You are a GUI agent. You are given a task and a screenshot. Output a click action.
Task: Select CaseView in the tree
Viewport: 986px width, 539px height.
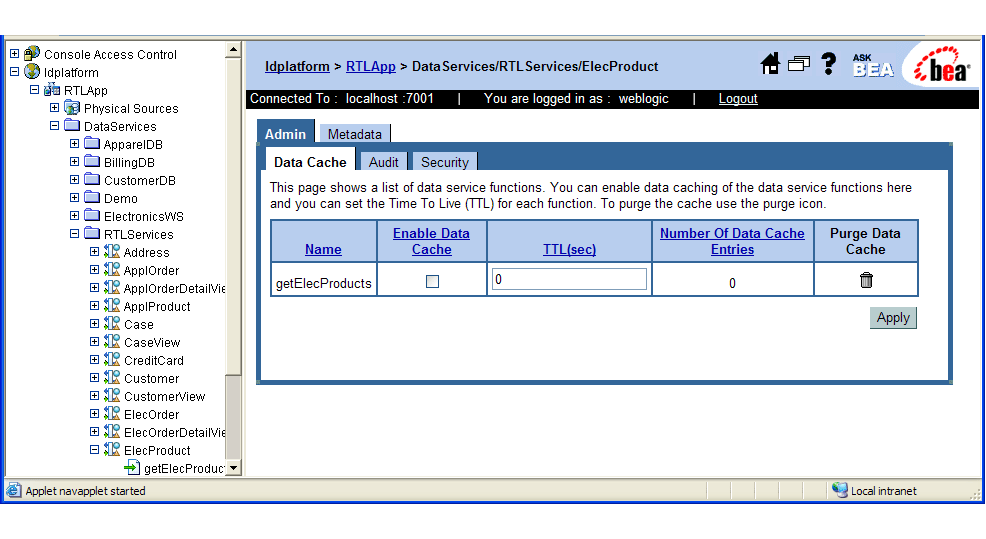[152, 342]
